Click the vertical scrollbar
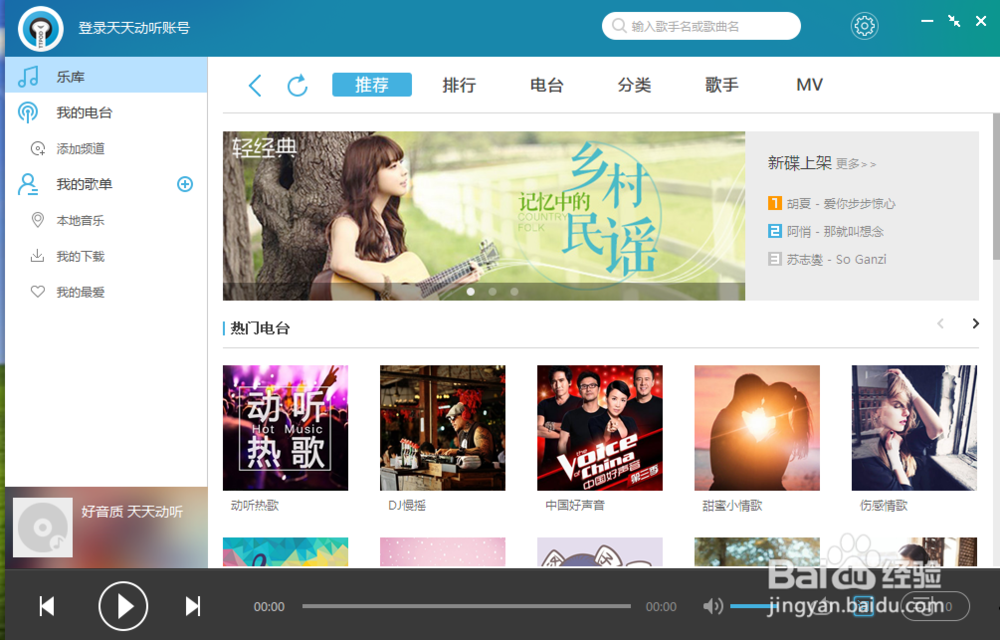1000x640 pixels. [x=996, y=186]
